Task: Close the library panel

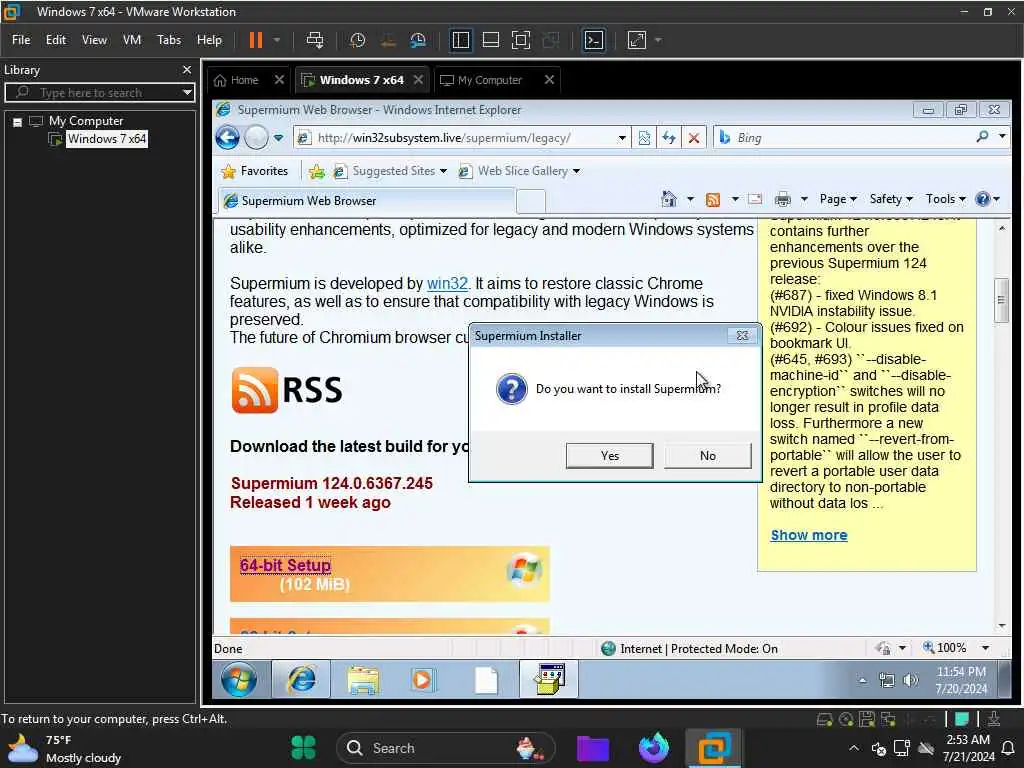Action: [x=187, y=69]
